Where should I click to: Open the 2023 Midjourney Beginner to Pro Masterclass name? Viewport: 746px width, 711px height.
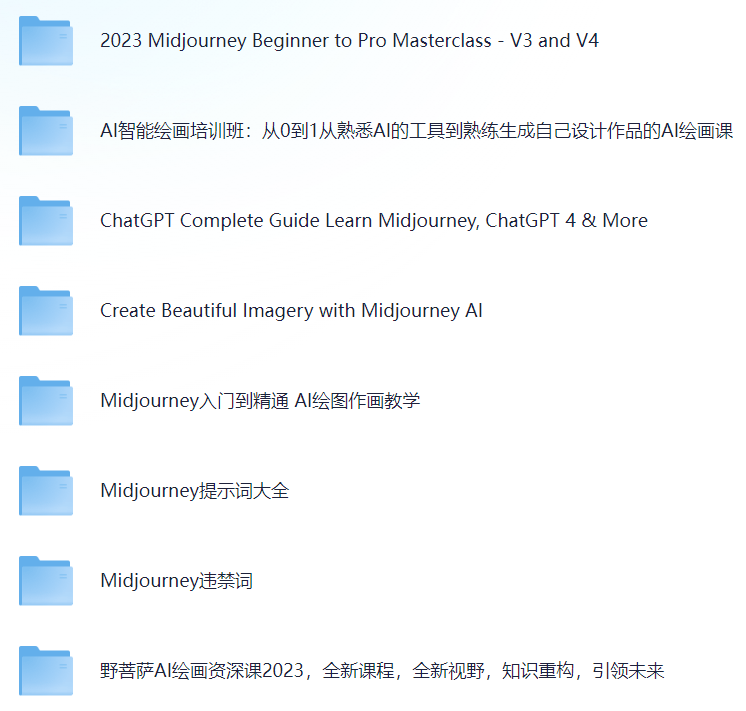click(300, 41)
